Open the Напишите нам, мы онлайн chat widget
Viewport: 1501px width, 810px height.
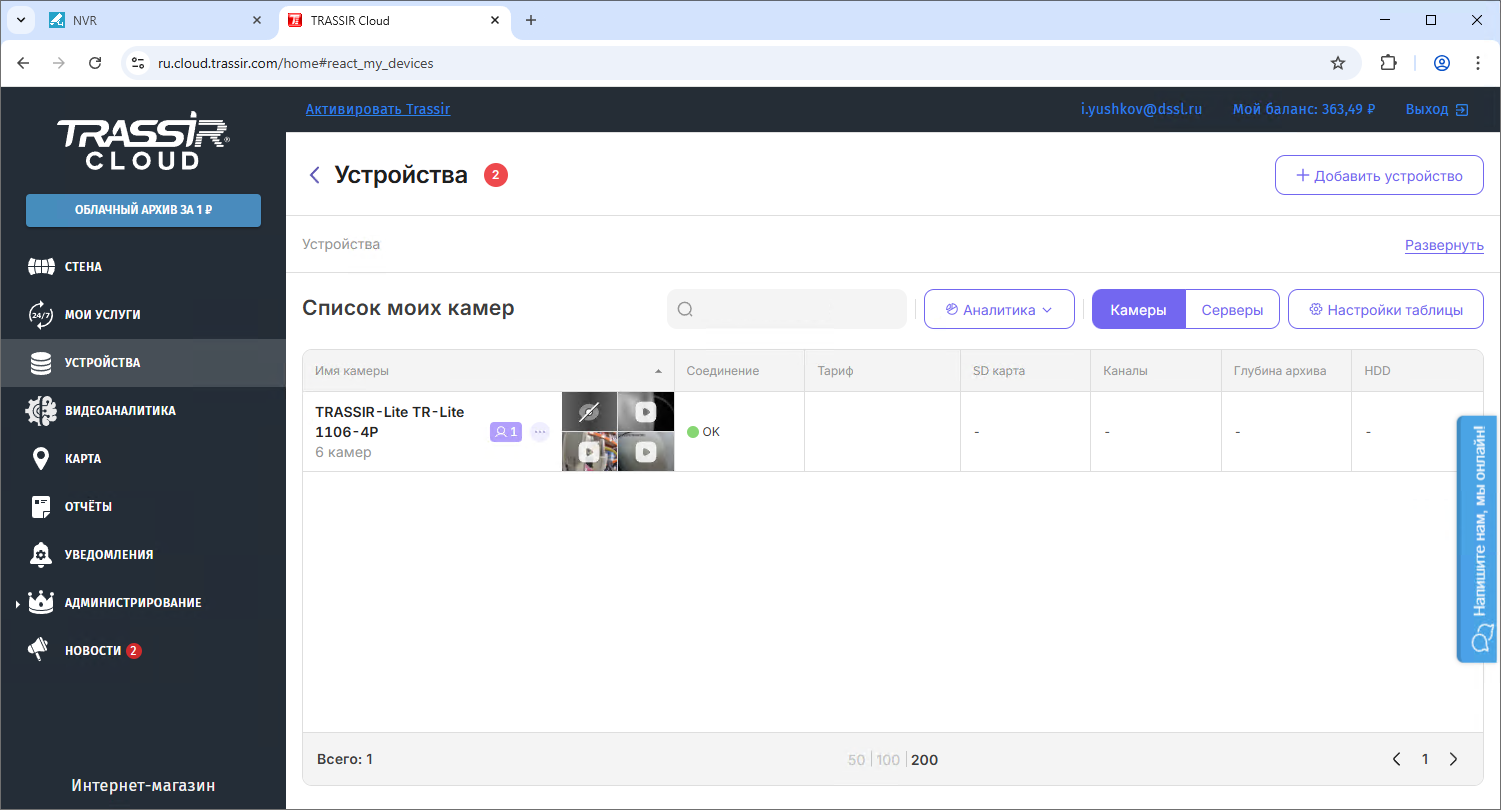tap(1477, 539)
